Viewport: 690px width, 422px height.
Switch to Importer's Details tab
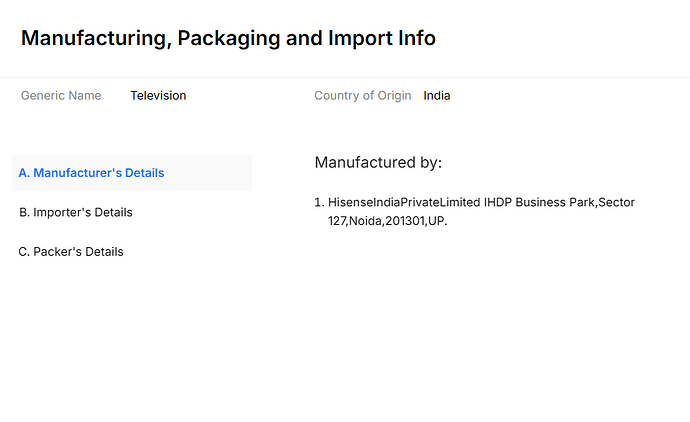tap(76, 212)
